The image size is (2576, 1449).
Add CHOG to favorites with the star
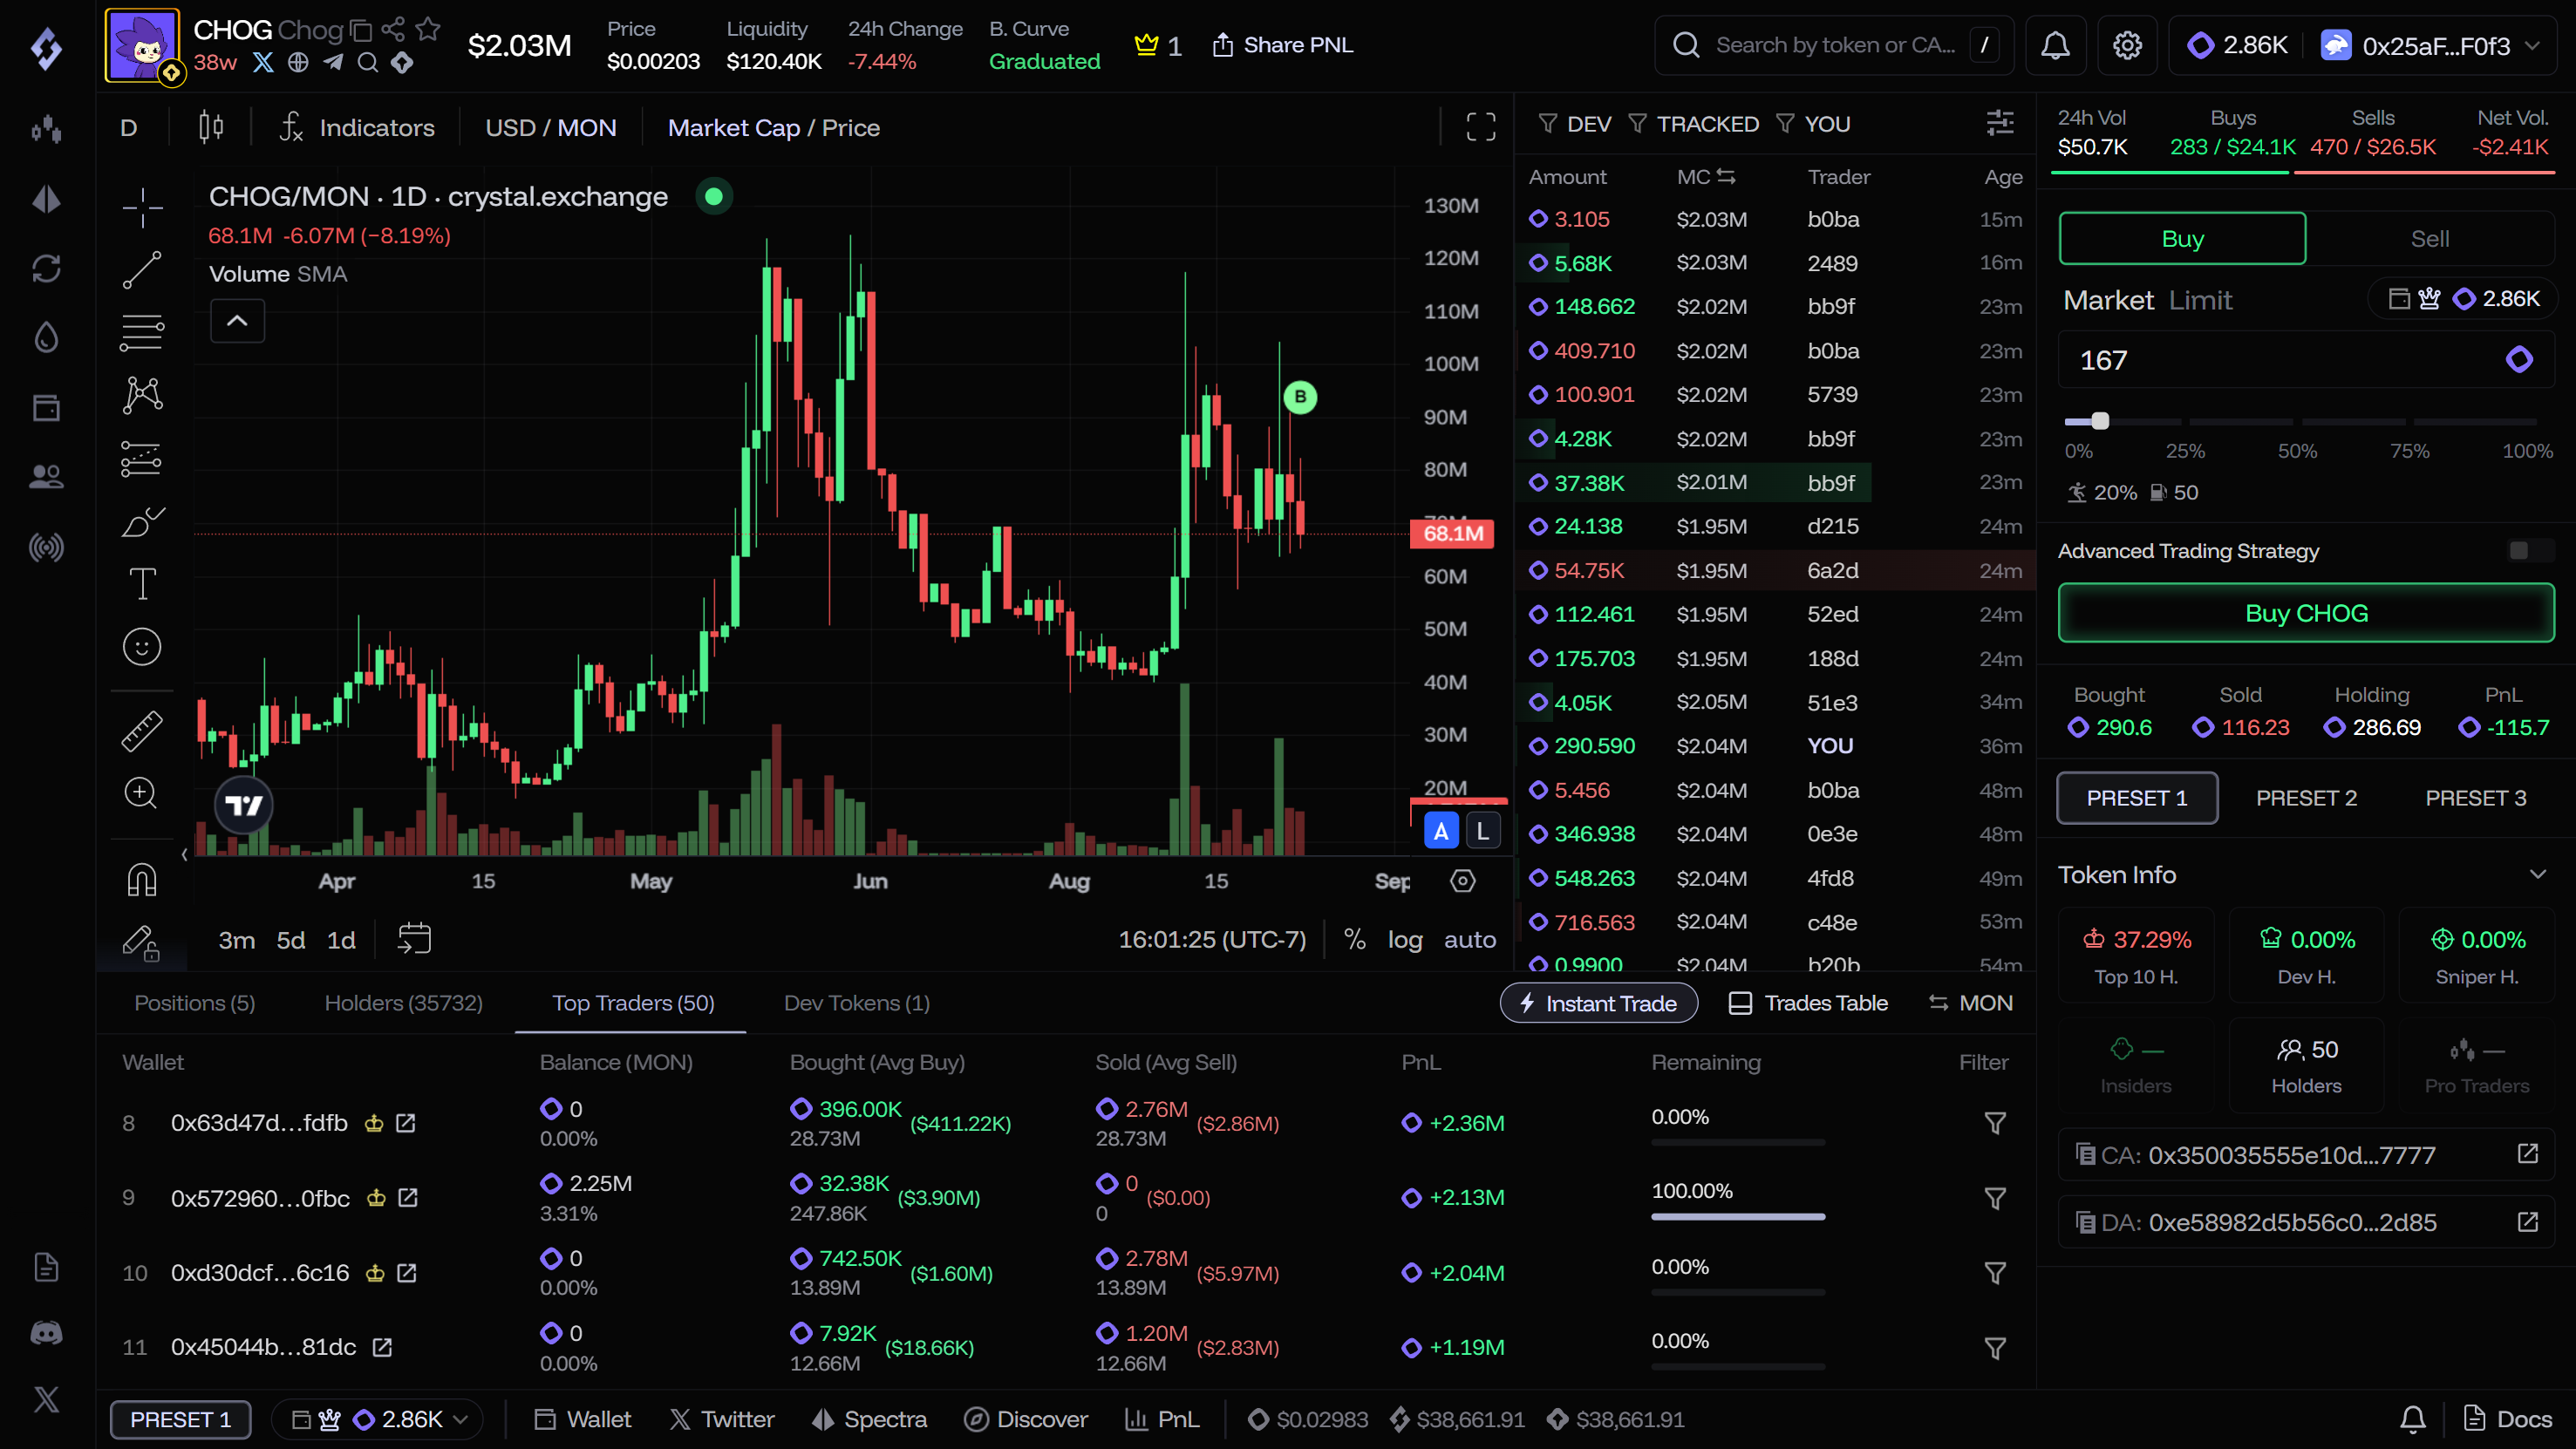coord(428,29)
